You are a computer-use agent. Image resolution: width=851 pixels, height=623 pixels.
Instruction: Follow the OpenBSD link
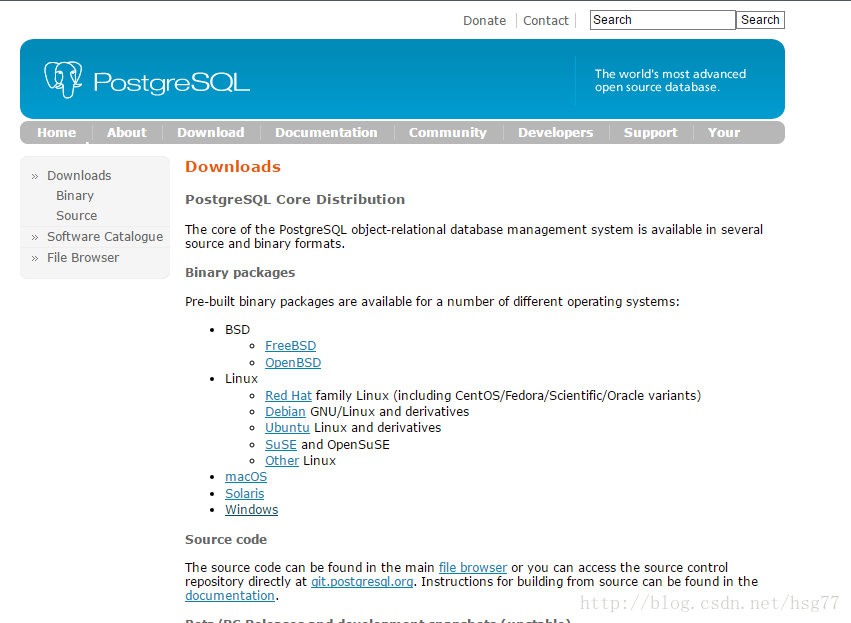coord(293,363)
